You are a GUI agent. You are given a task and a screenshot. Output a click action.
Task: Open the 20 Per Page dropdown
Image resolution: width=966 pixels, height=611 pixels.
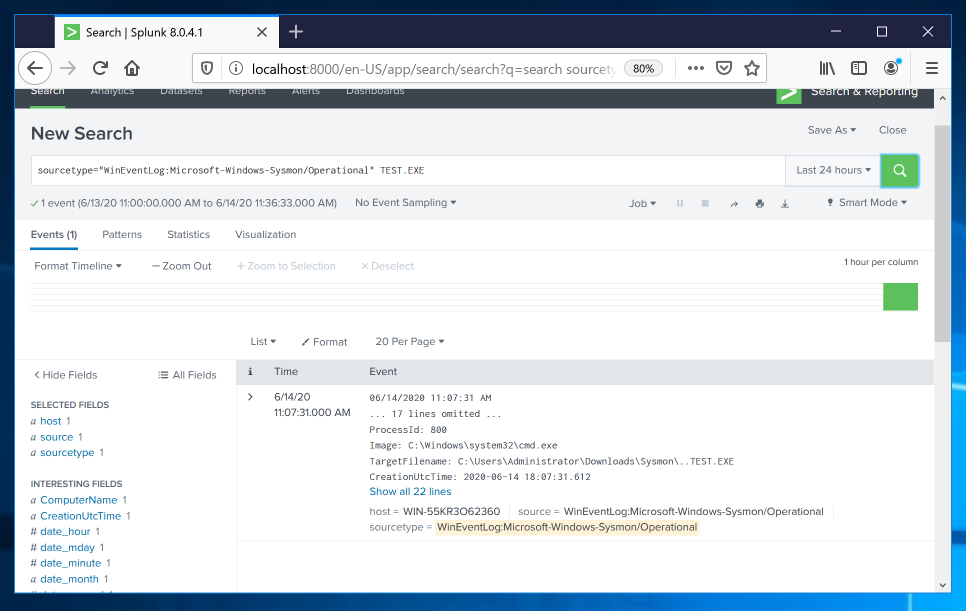pyautogui.click(x=410, y=342)
